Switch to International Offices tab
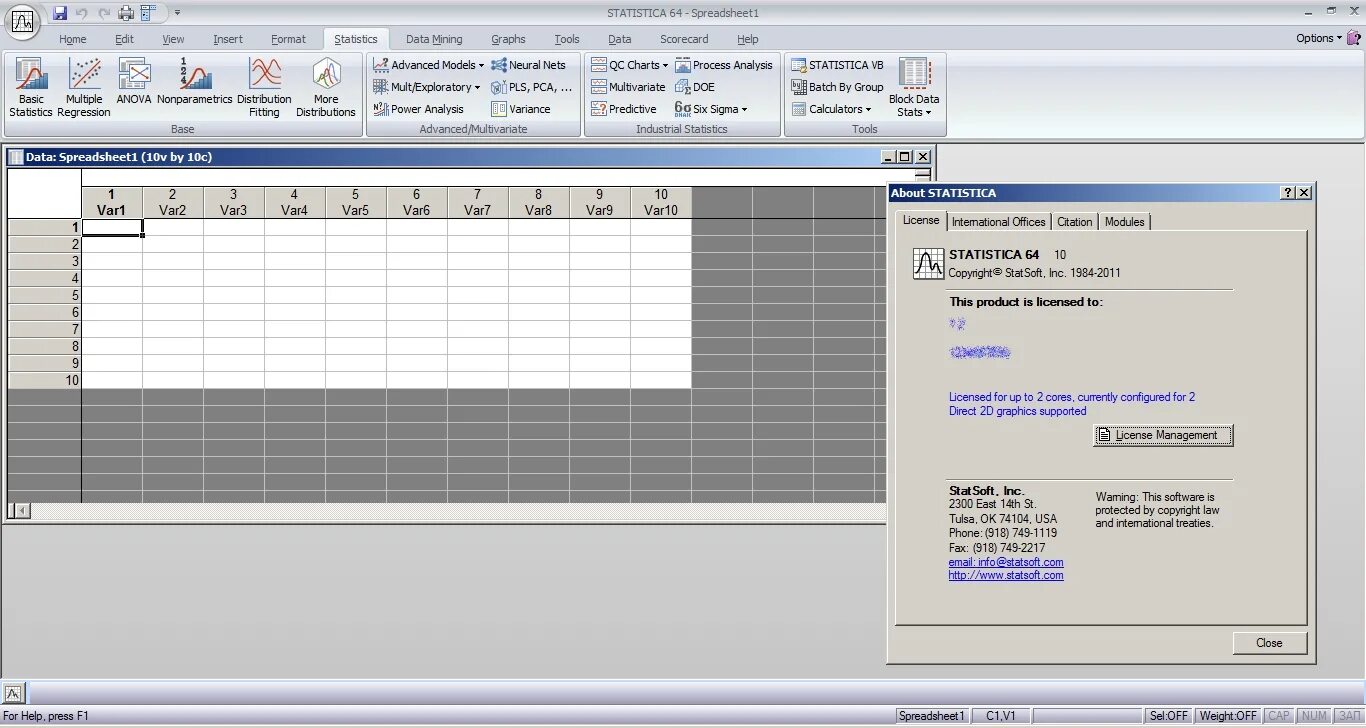Screen dimensions: 1366x728 [998, 222]
